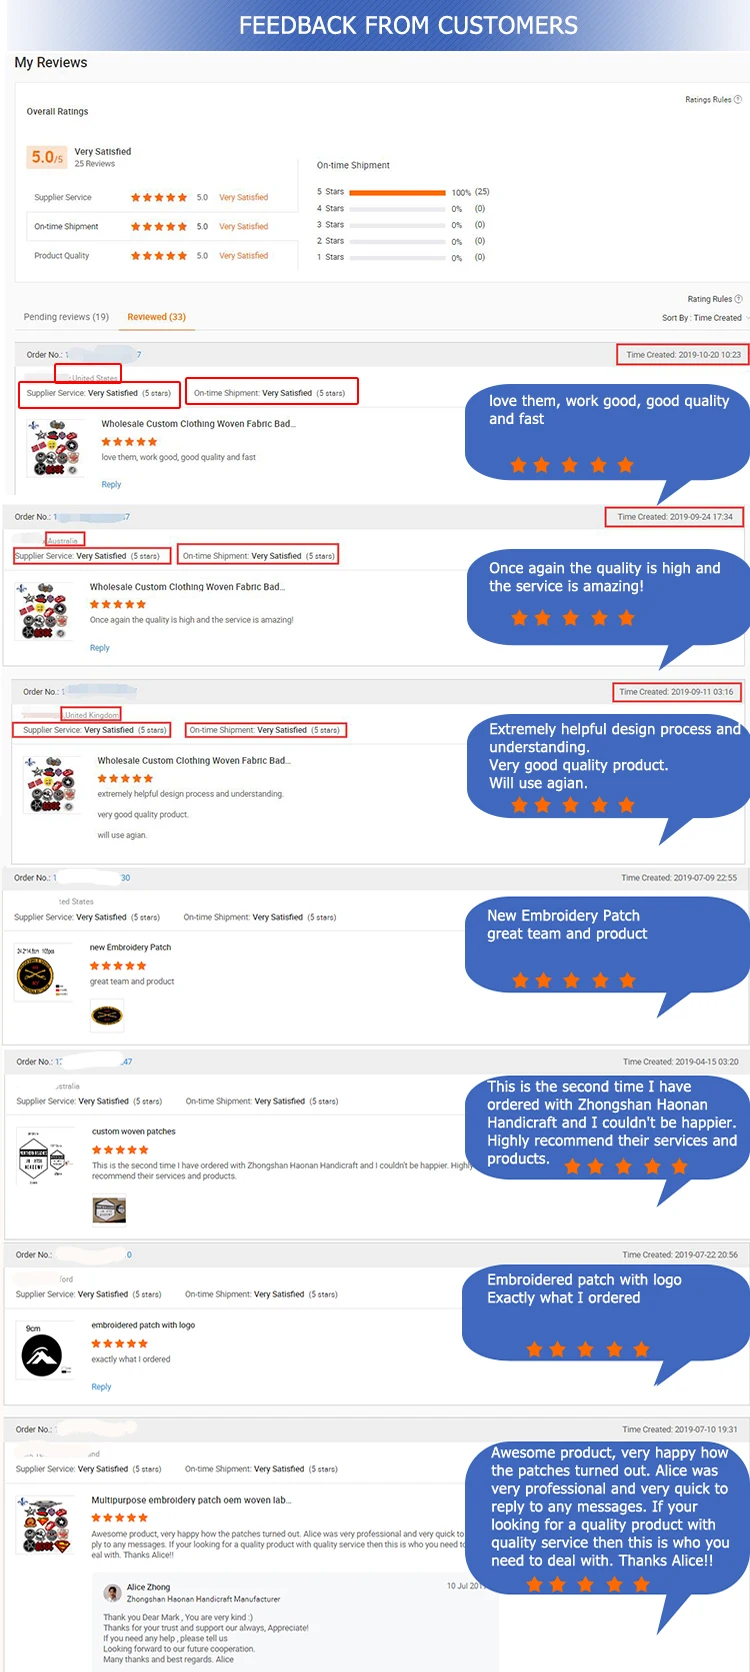Click the 5 Stars orange rating bar
The height and width of the screenshot is (1672, 750).
tap(398, 192)
